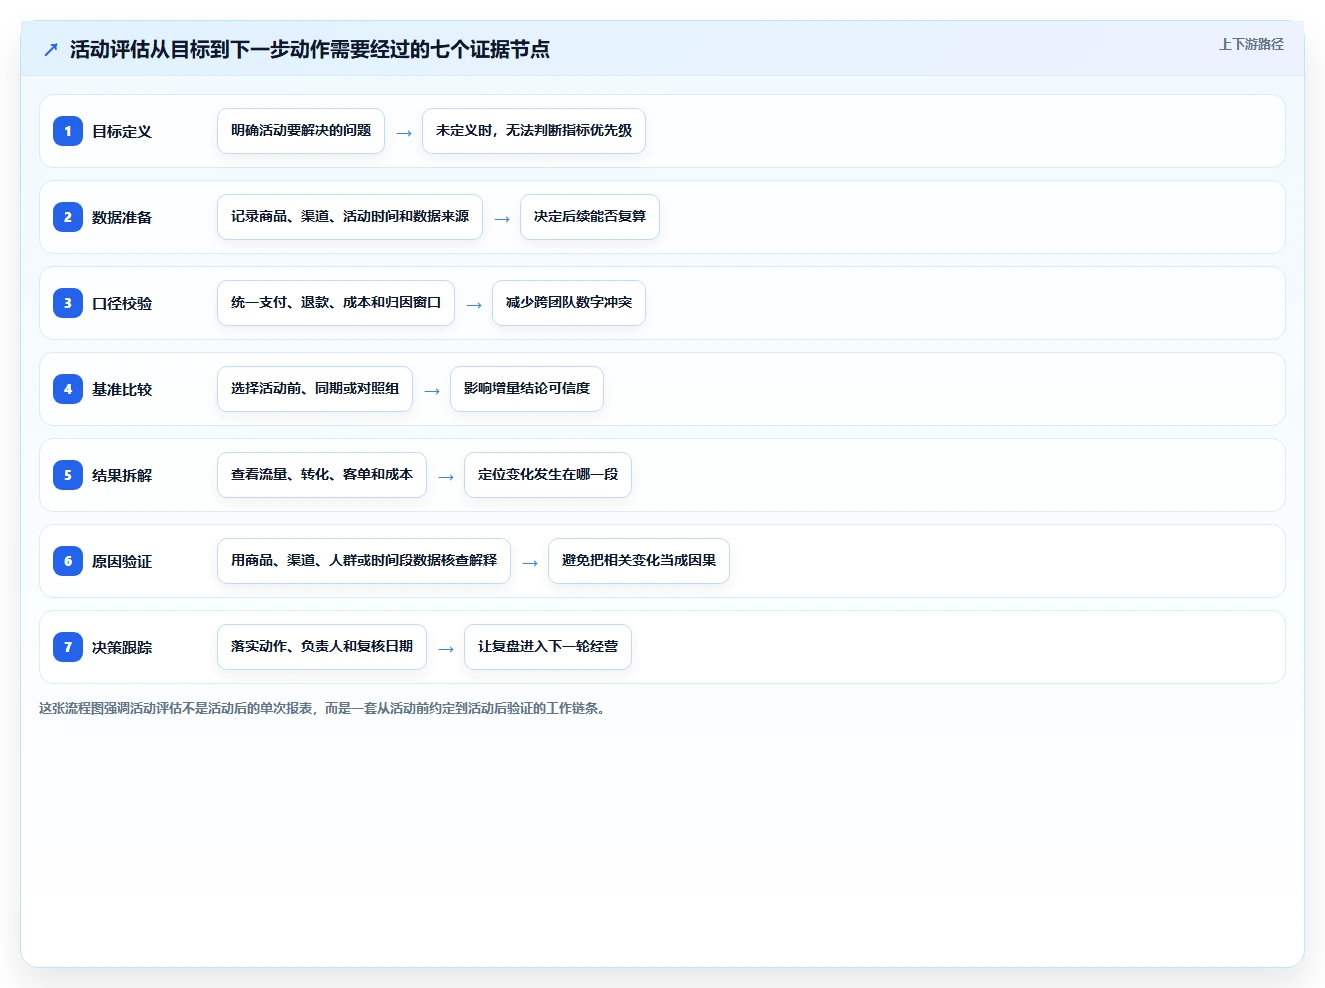Click the 决策跟踪 step label
1325x988 pixels.
pyautogui.click(x=122, y=647)
